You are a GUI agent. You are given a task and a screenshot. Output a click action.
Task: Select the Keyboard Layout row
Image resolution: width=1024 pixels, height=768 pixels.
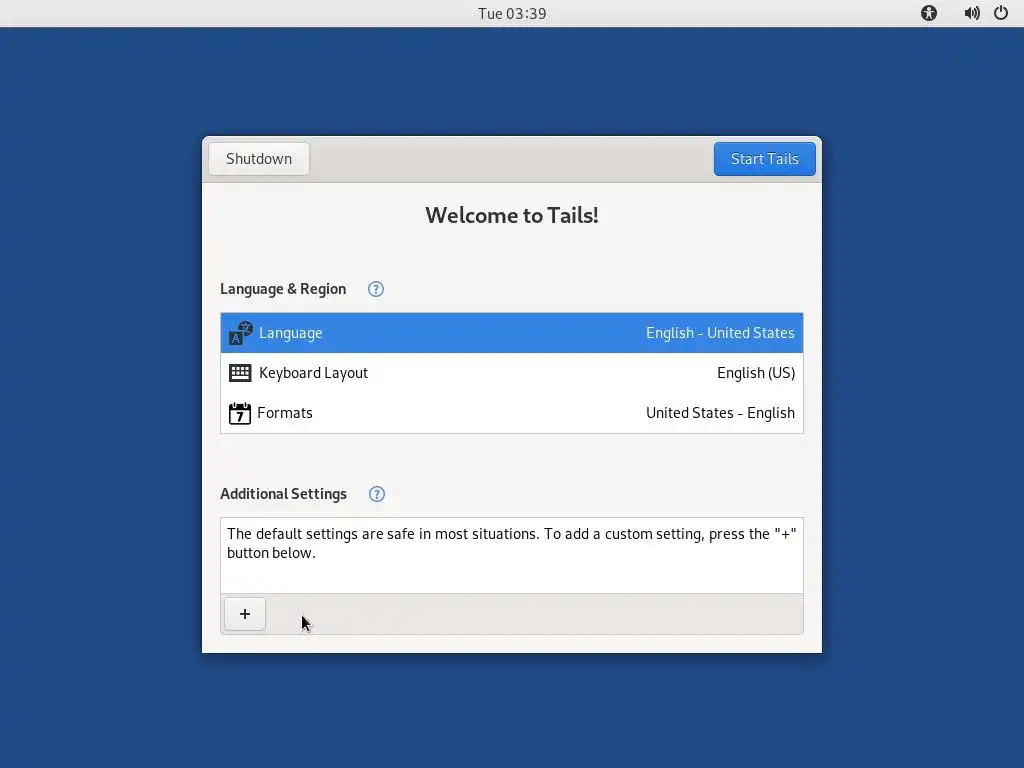(512, 373)
